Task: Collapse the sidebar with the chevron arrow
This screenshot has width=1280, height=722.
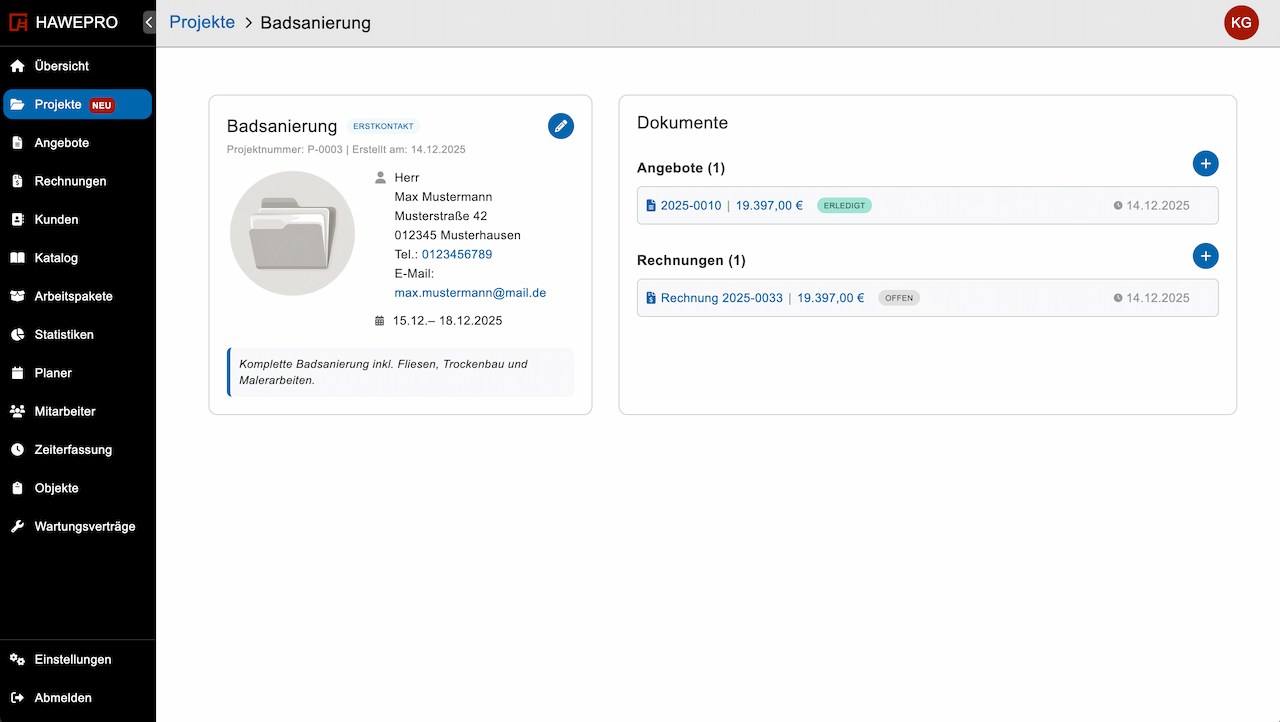Action: tap(148, 22)
